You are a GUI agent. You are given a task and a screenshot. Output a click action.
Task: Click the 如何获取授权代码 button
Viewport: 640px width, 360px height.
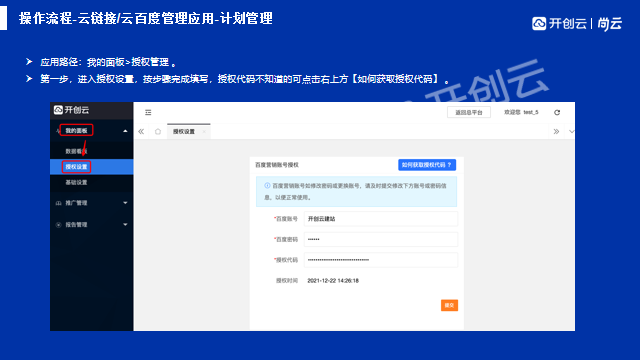(427, 165)
